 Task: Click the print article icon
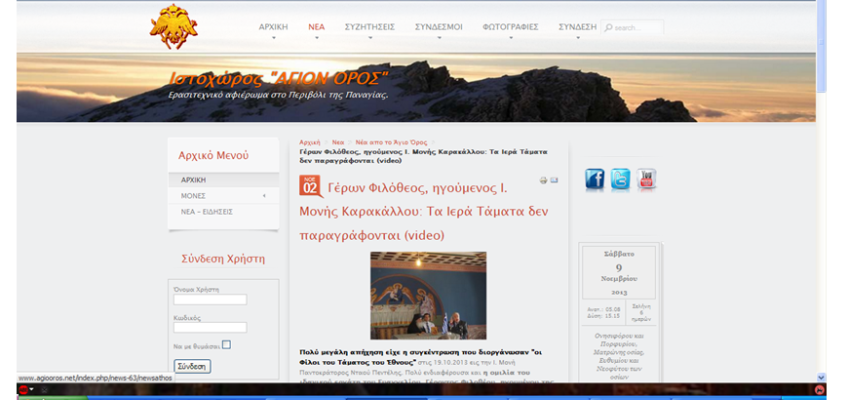544,181
